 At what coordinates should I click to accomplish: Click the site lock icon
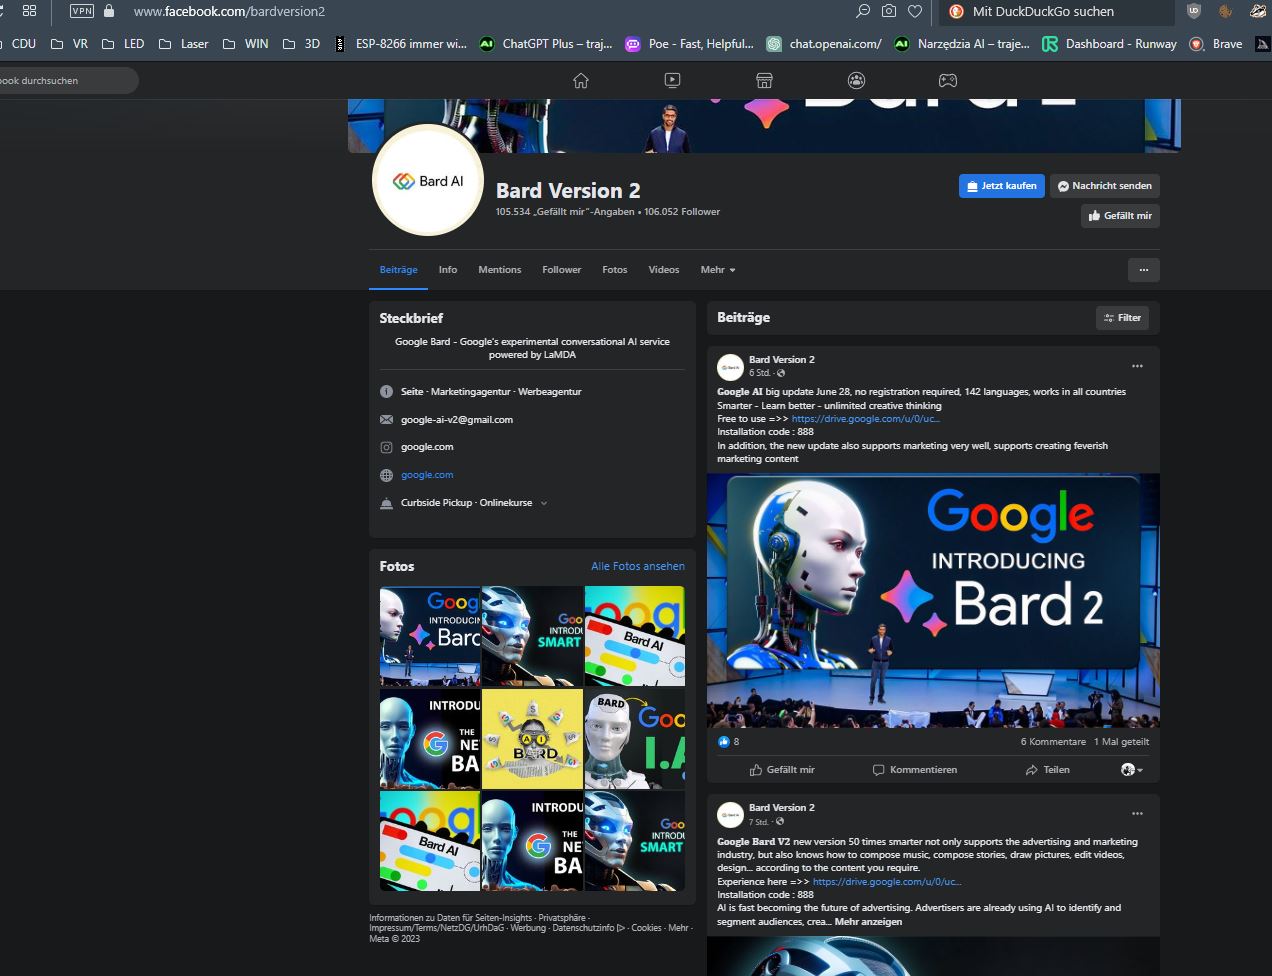(x=109, y=11)
